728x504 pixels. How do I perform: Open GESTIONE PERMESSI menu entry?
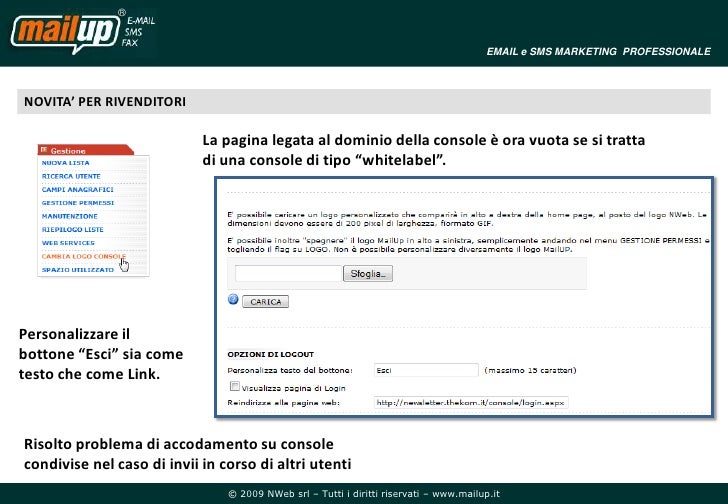coord(78,203)
